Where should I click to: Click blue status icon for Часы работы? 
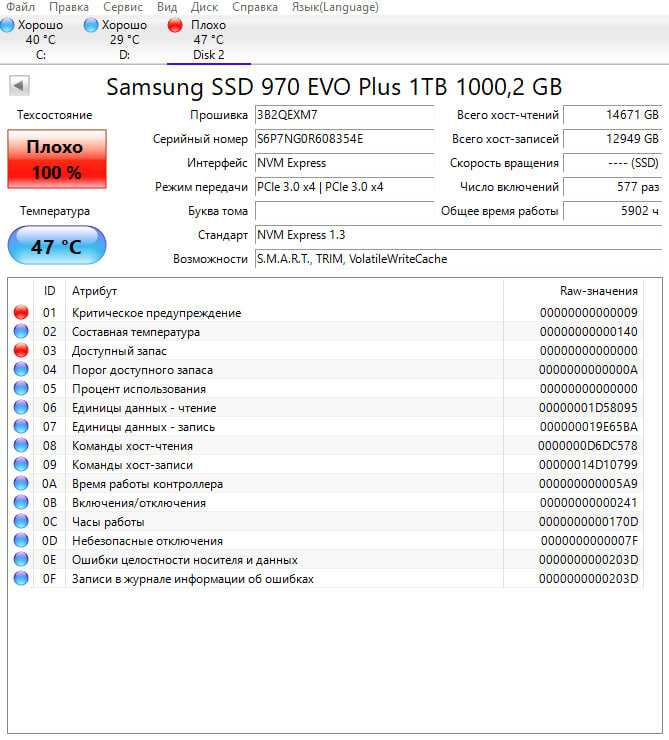click(21, 521)
